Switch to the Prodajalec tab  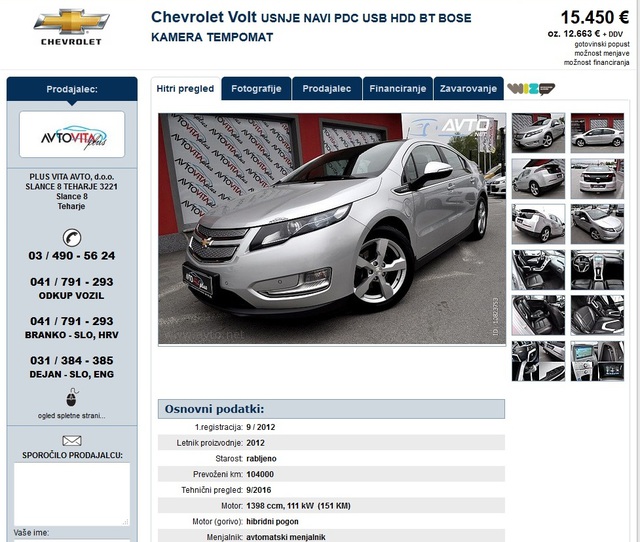click(327, 89)
